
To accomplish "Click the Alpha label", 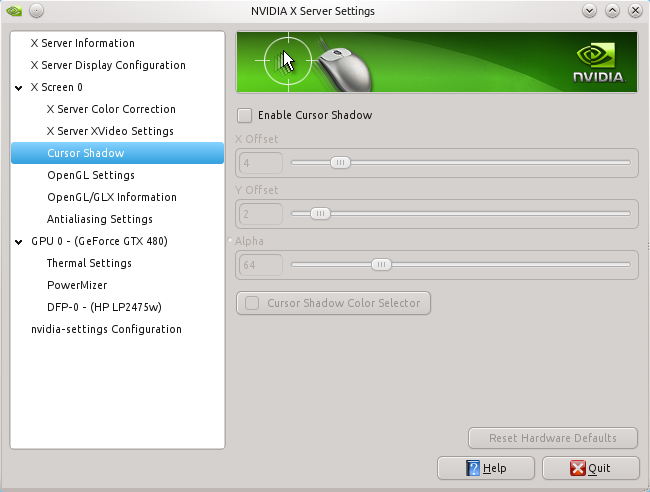I will point(249,241).
